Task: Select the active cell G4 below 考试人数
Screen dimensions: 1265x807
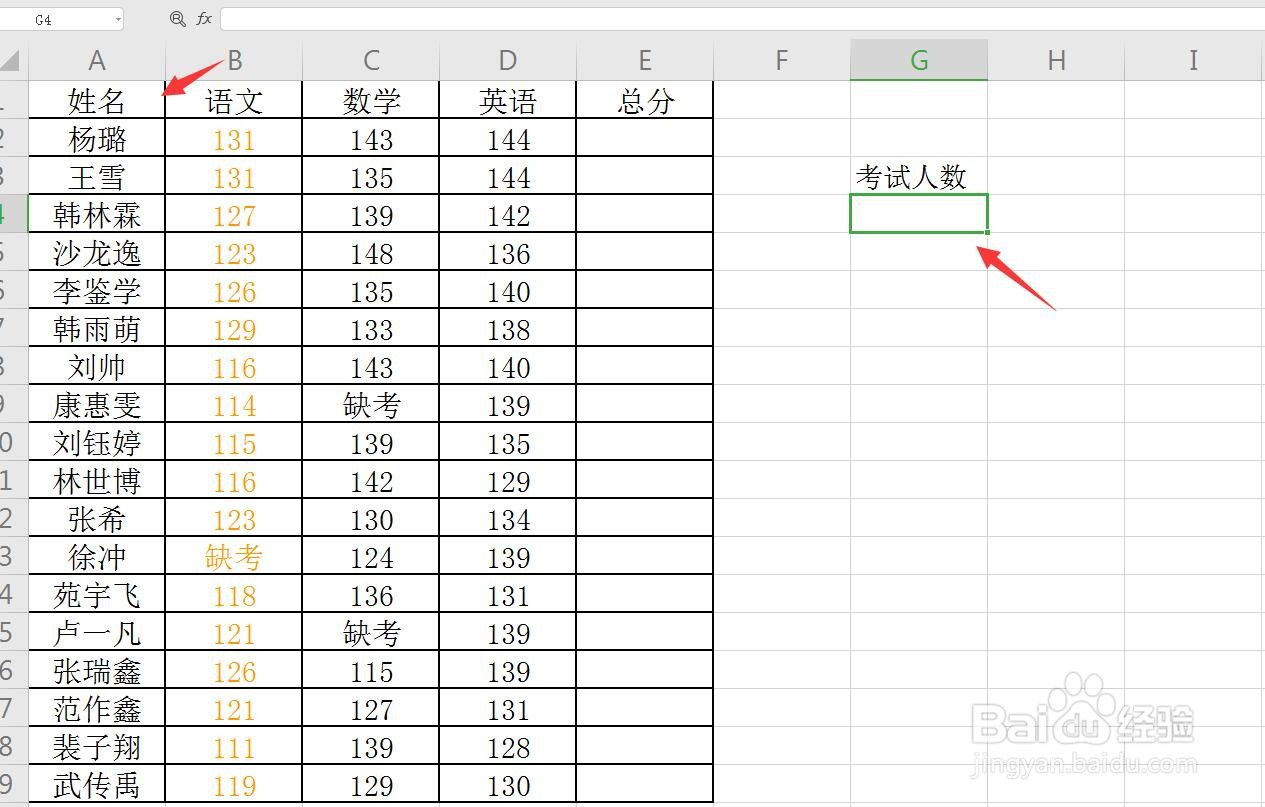Action: pos(919,214)
